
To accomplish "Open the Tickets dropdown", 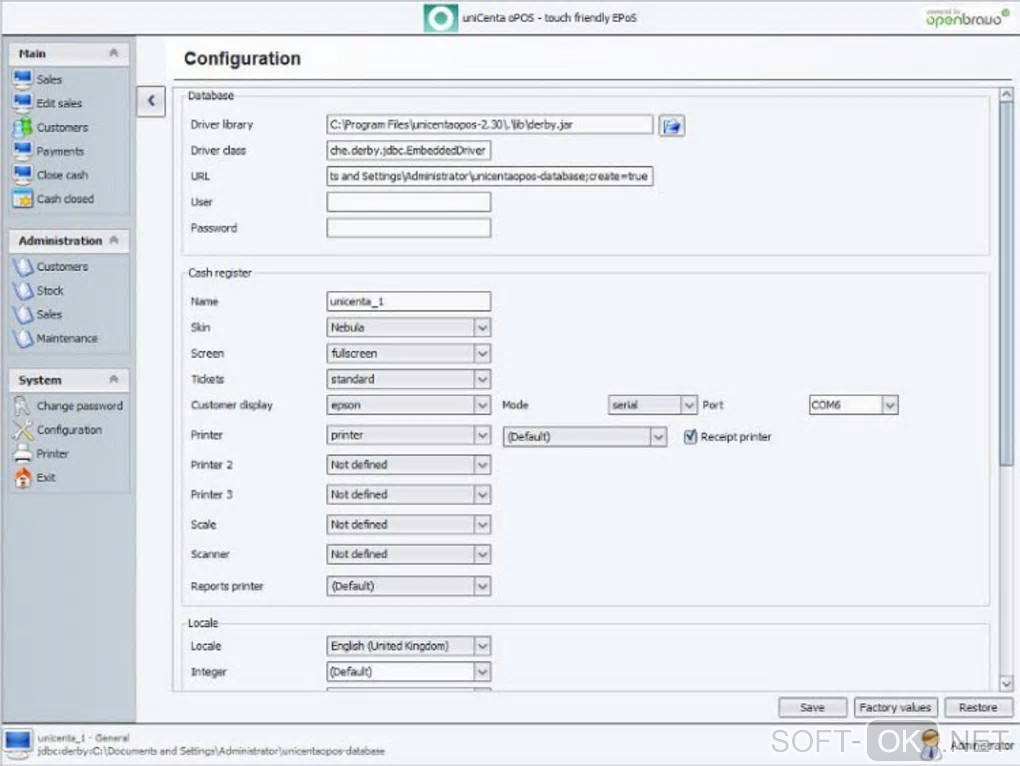I will click(x=481, y=379).
